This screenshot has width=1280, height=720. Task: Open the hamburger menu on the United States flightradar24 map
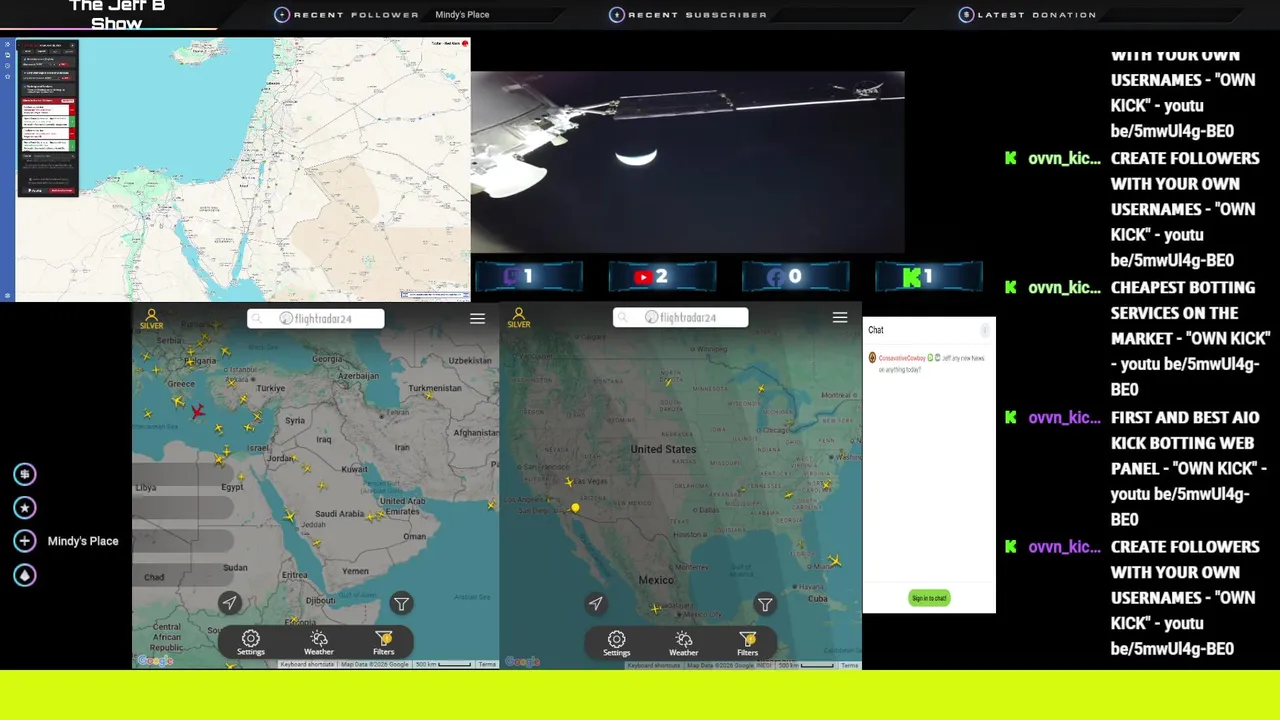pyautogui.click(x=840, y=317)
